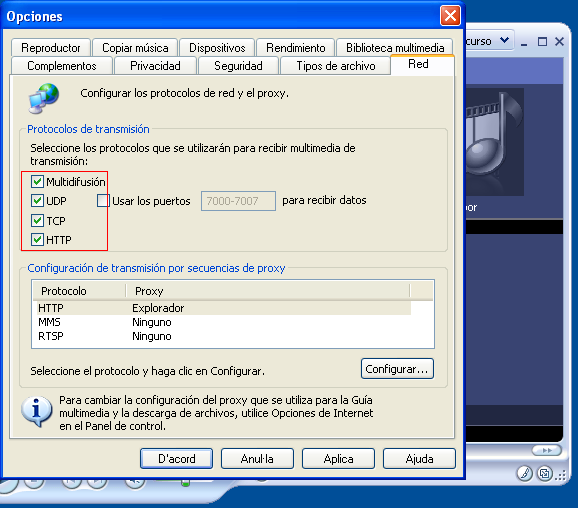Maximize the Media Player window
The width and height of the screenshot is (578, 508).
click(x=542, y=42)
